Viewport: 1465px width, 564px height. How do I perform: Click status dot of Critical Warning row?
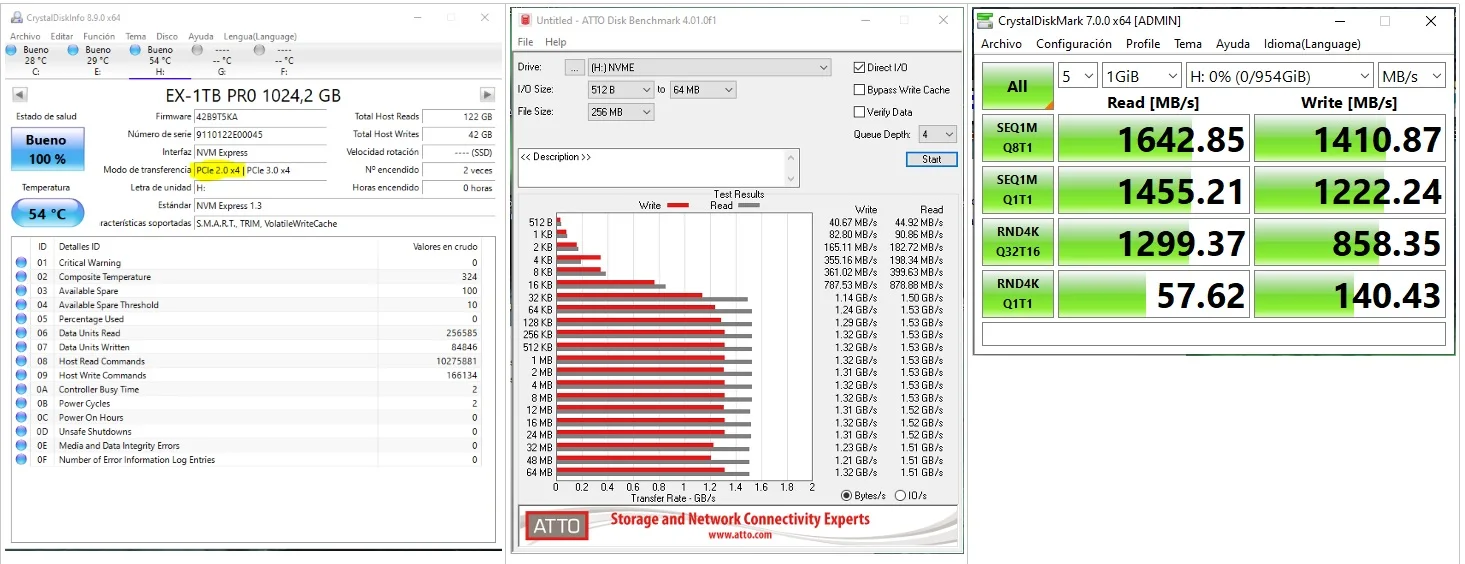(x=21, y=263)
